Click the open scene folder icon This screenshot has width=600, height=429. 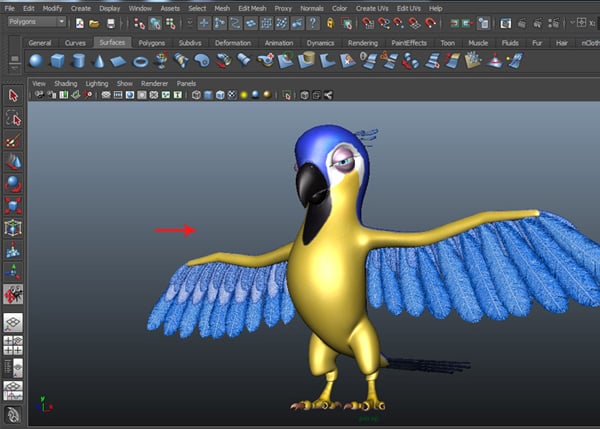pos(95,22)
